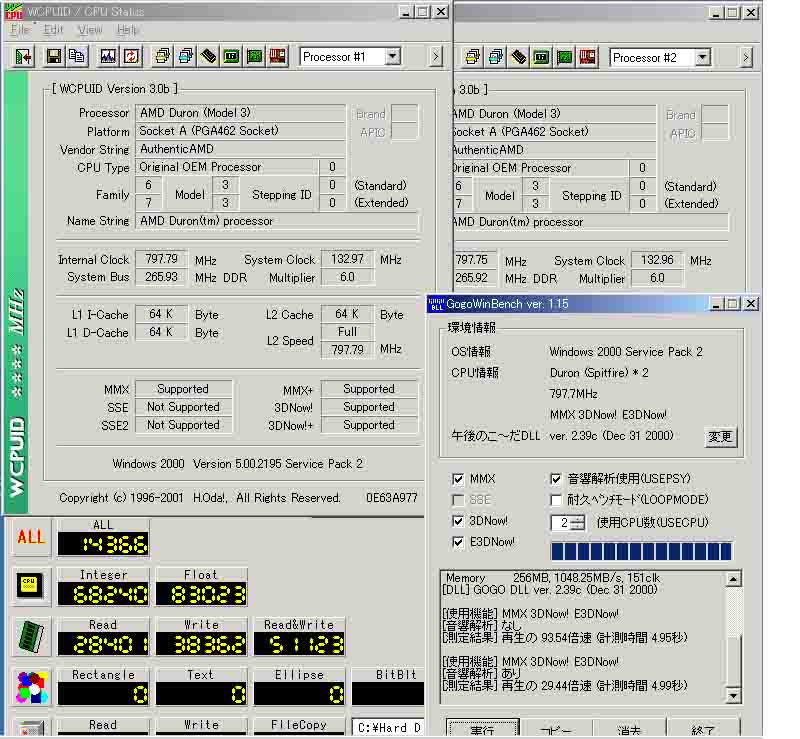Image resolution: width=800 pixels, height=739 pixels.
Task: Click the 終了 exit button
Action: point(703,728)
